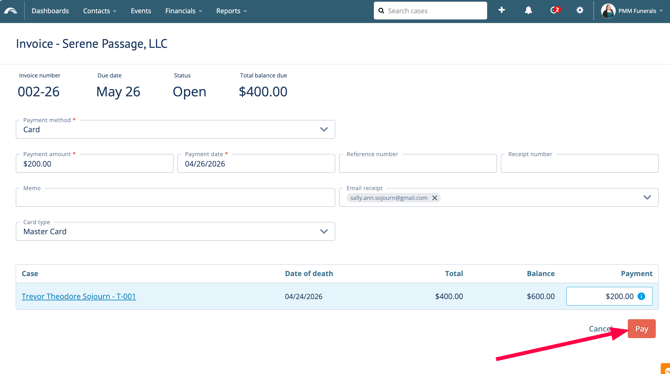Open Payment method dropdown showing Card
This screenshot has width=670, height=374.
tap(176, 129)
